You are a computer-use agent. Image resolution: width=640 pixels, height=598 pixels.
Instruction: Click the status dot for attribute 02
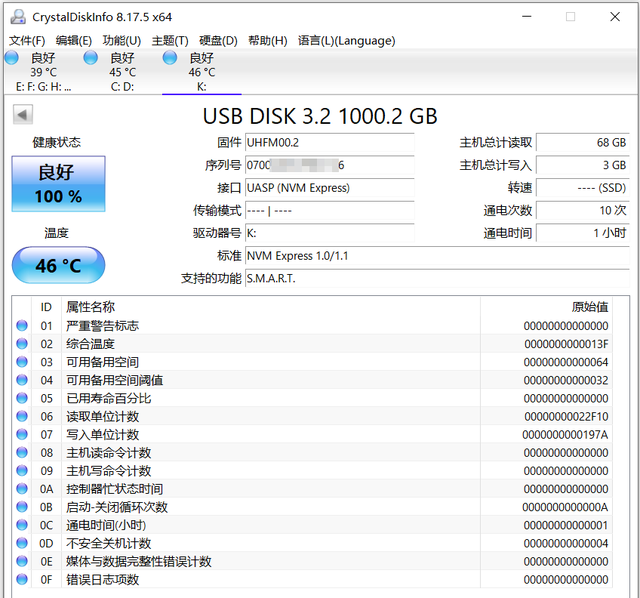(x=22, y=344)
